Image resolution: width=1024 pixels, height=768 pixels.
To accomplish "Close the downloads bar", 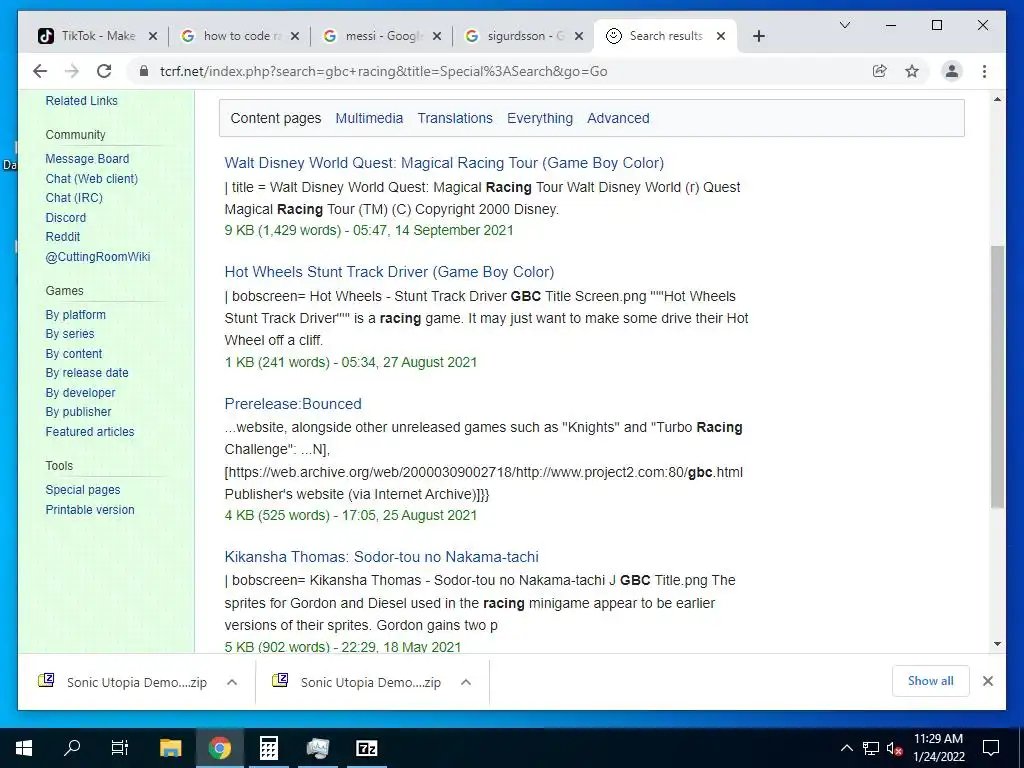I will click(x=987, y=681).
